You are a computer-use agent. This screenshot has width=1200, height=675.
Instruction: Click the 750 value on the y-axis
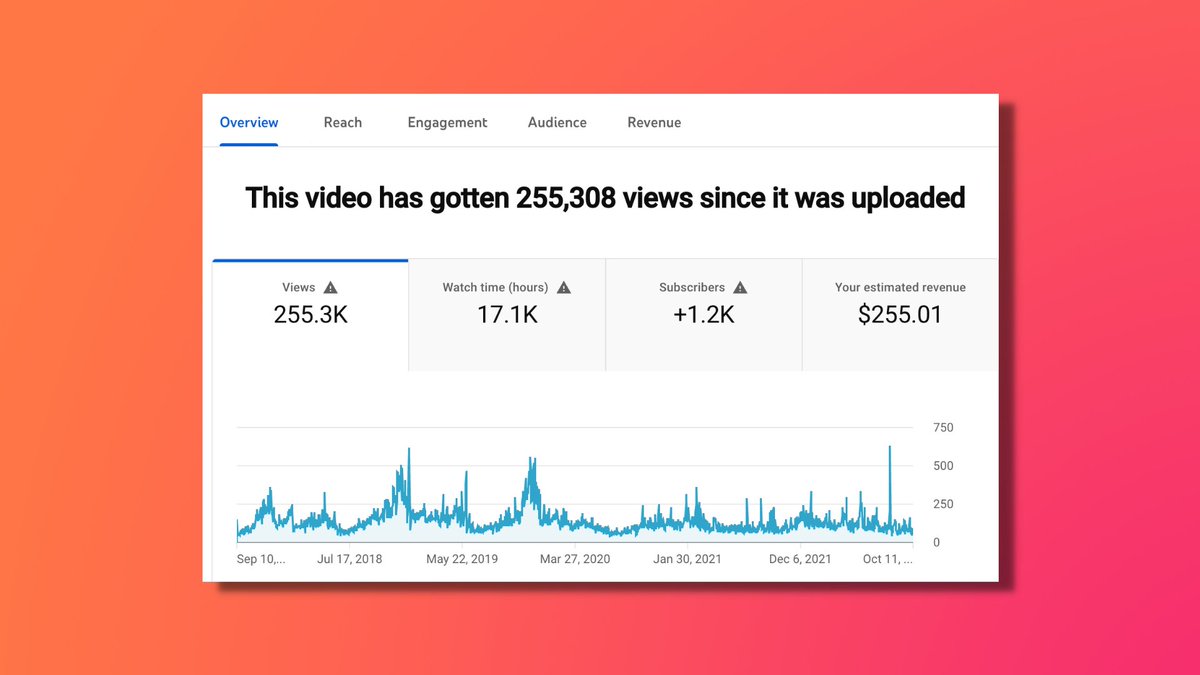click(942, 427)
